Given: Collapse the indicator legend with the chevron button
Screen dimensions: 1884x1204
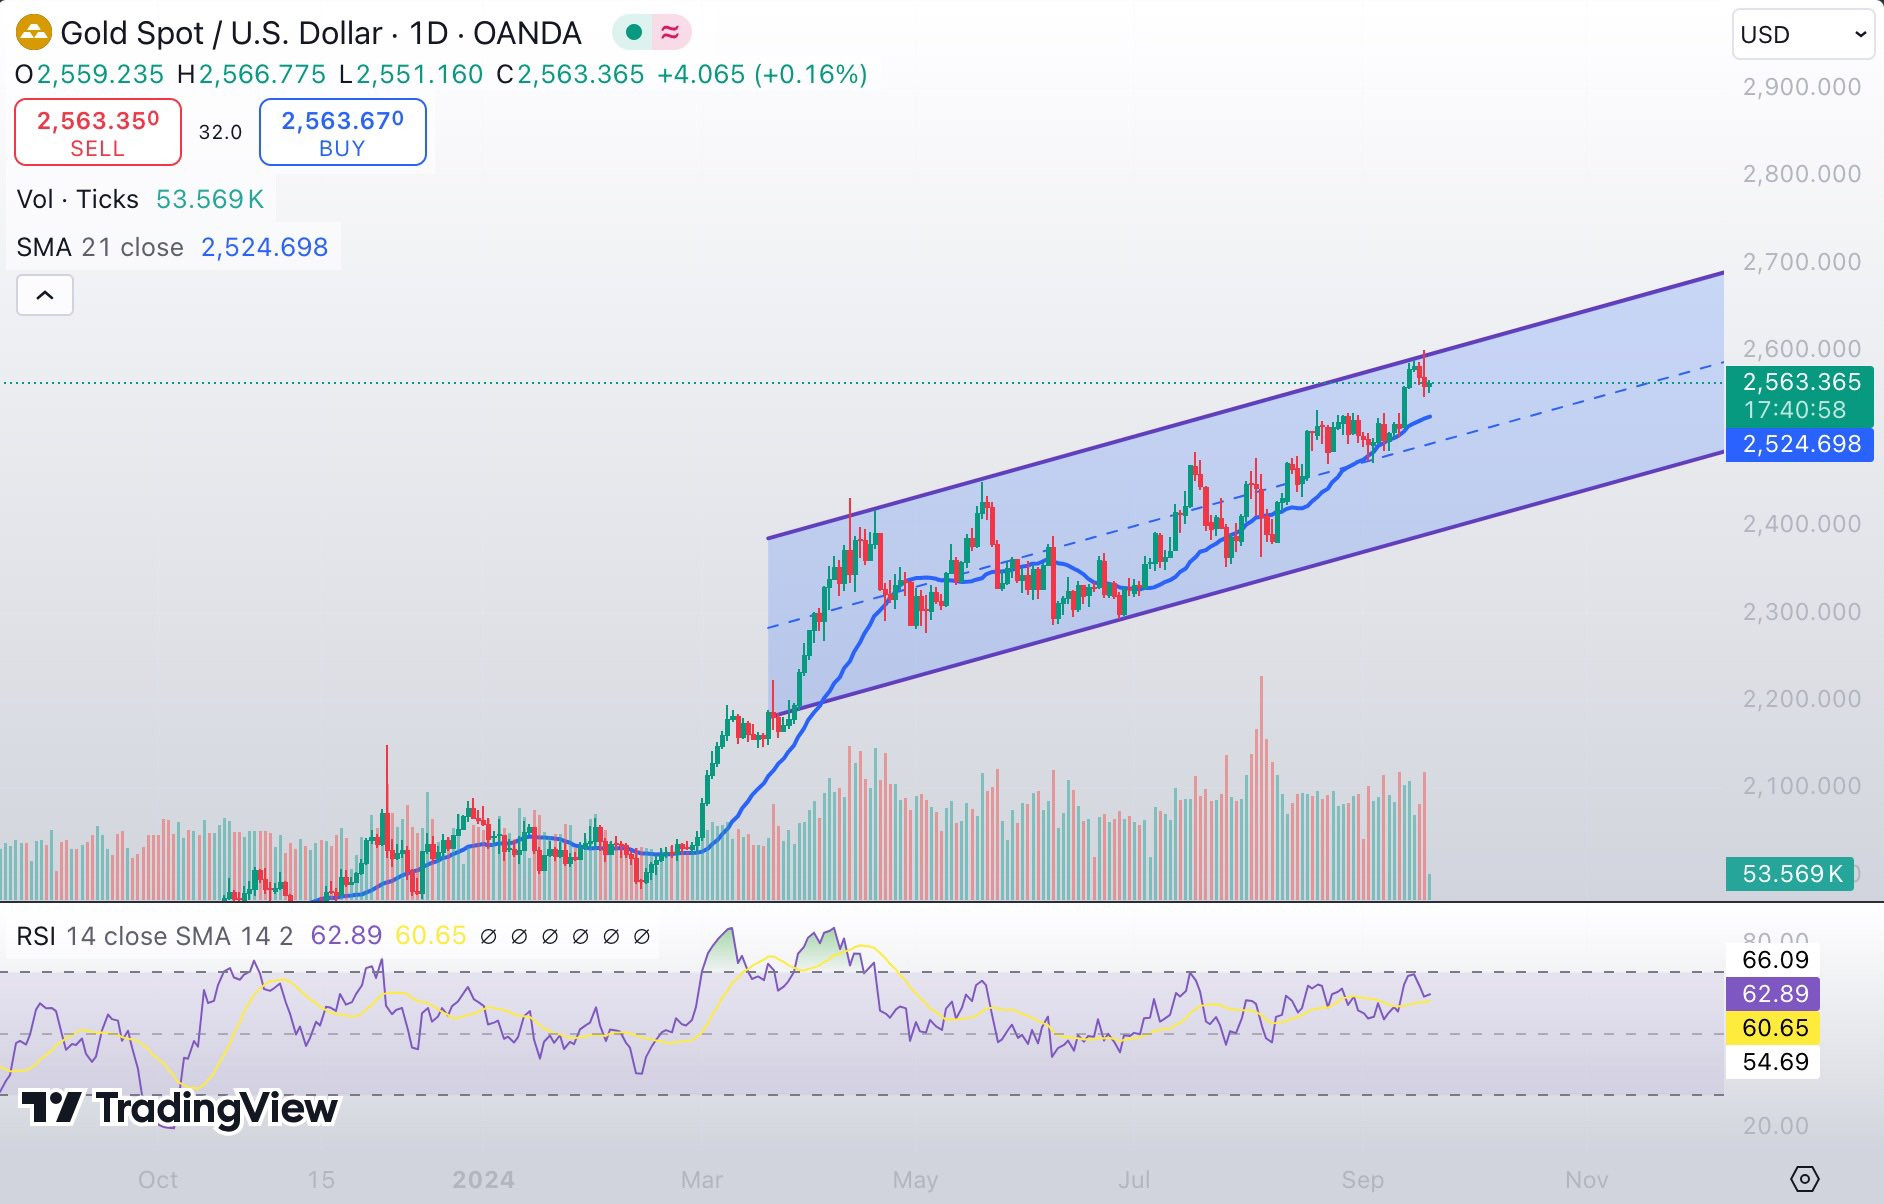Looking at the screenshot, I should pyautogui.click(x=45, y=295).
